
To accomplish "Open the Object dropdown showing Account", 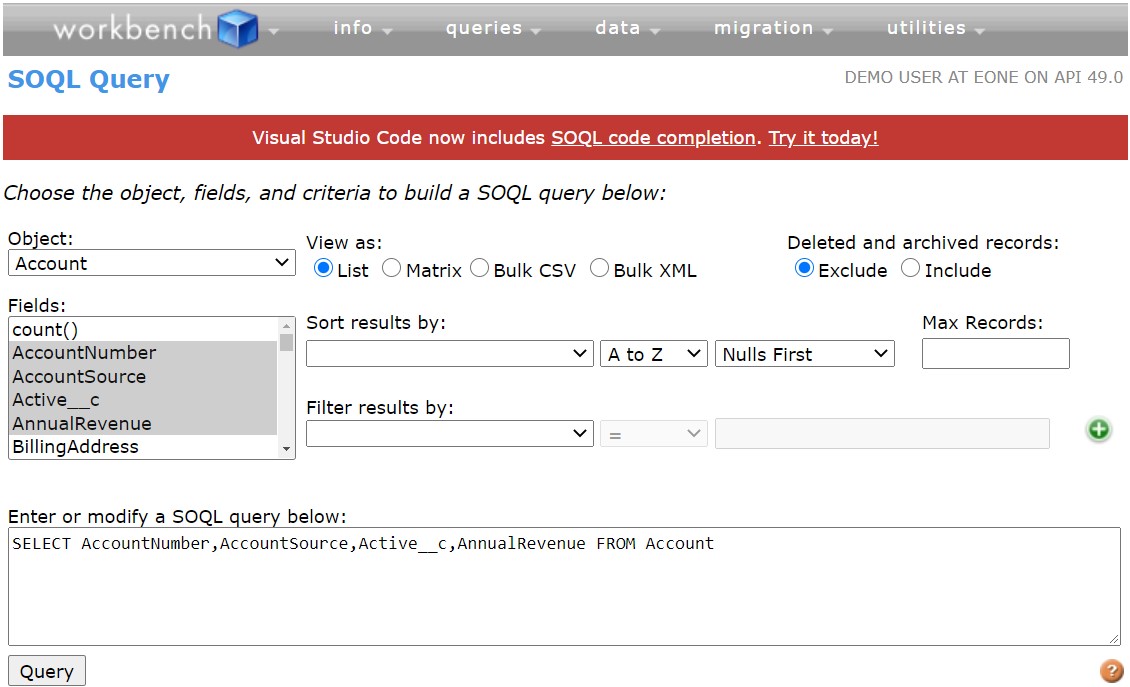I will click(151, 263).
